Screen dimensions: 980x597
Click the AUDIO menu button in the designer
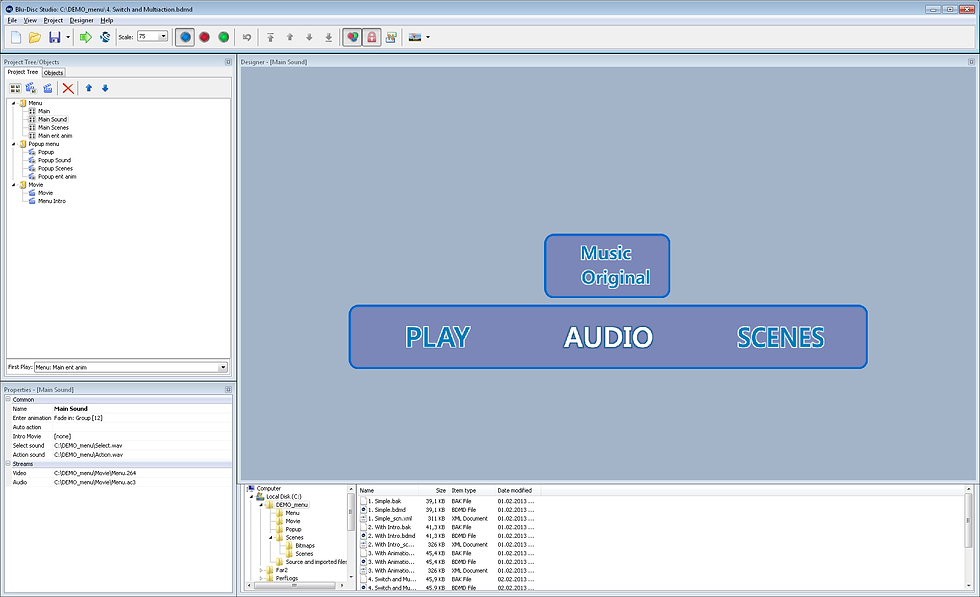click(x=608, y=338)
